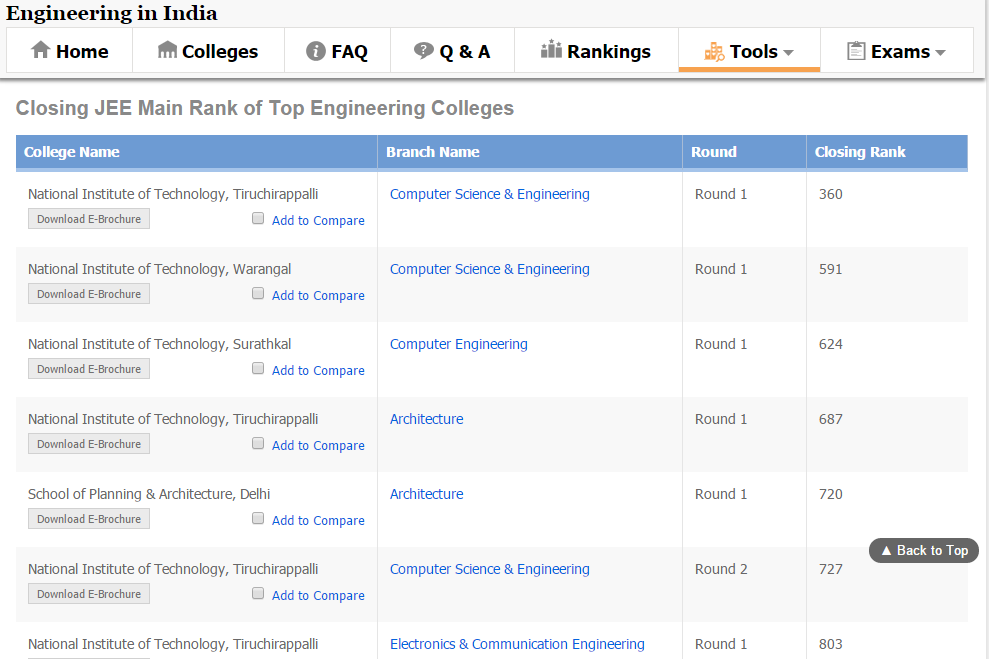
Task: Click the FAQ info icon
Action: point(316,51)
